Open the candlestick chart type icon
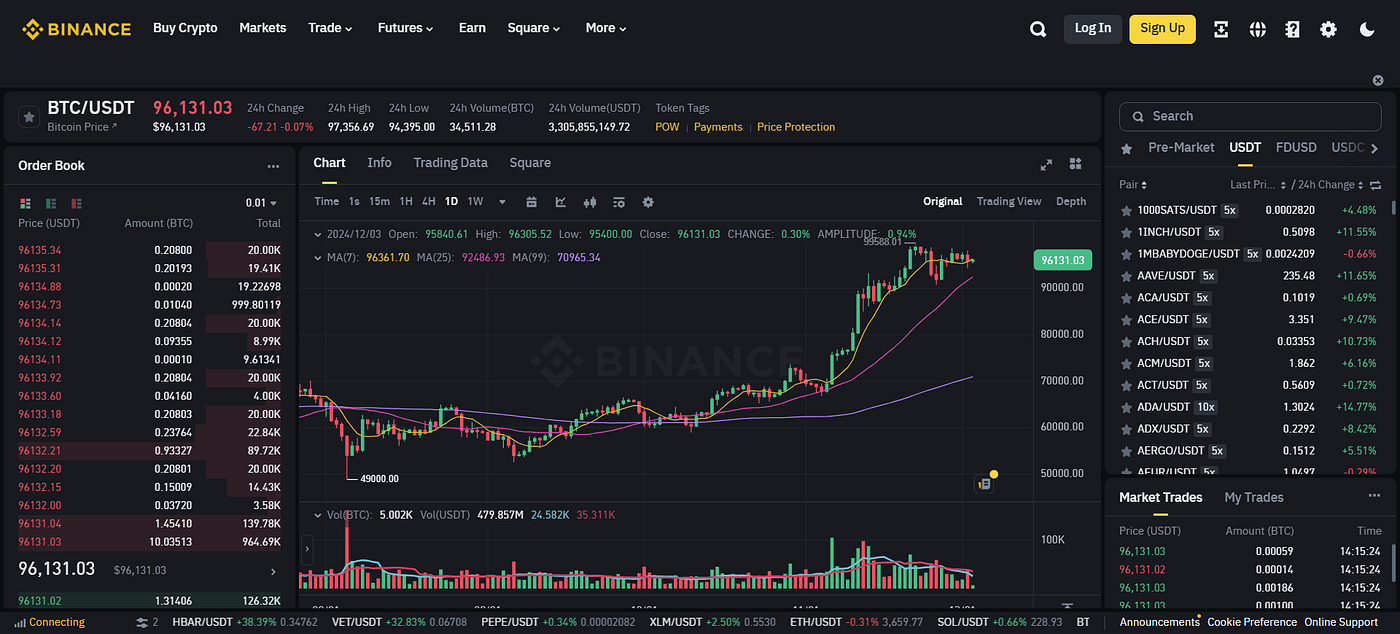This screenshot has width=1400, height=634. point(589,202)
